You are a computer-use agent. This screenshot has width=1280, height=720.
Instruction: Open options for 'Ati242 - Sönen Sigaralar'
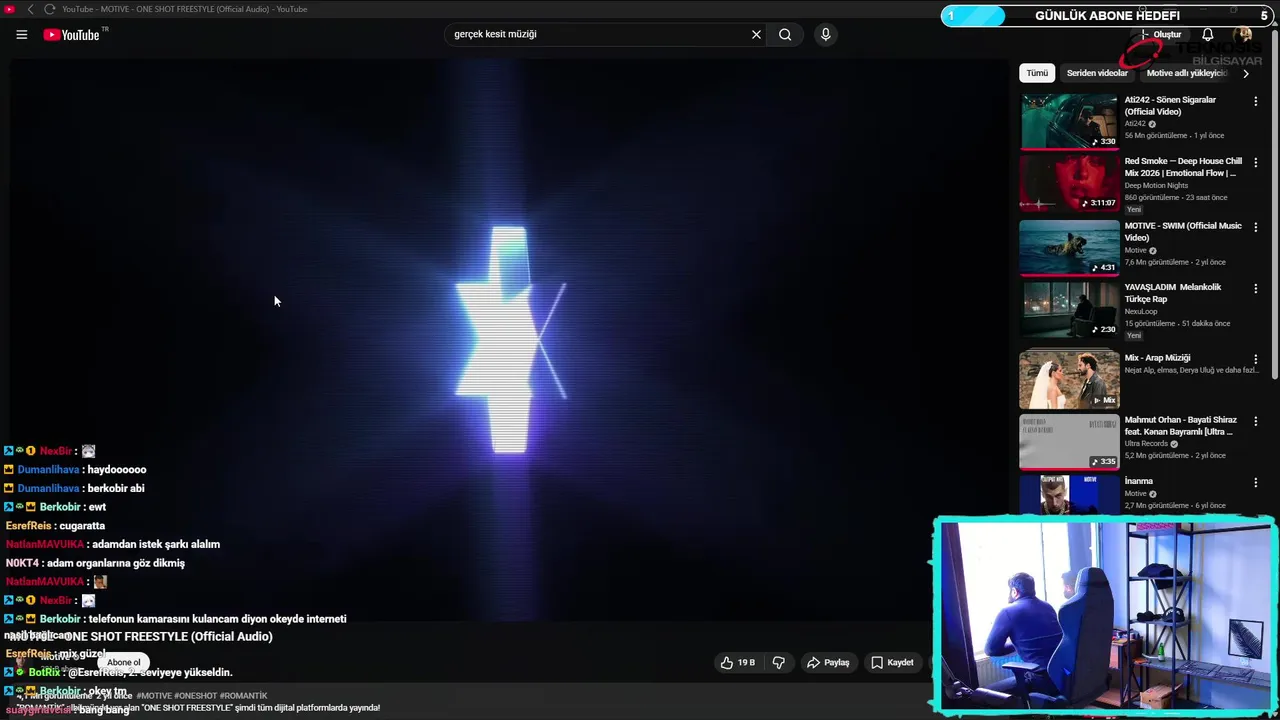tap(1256, 101)
